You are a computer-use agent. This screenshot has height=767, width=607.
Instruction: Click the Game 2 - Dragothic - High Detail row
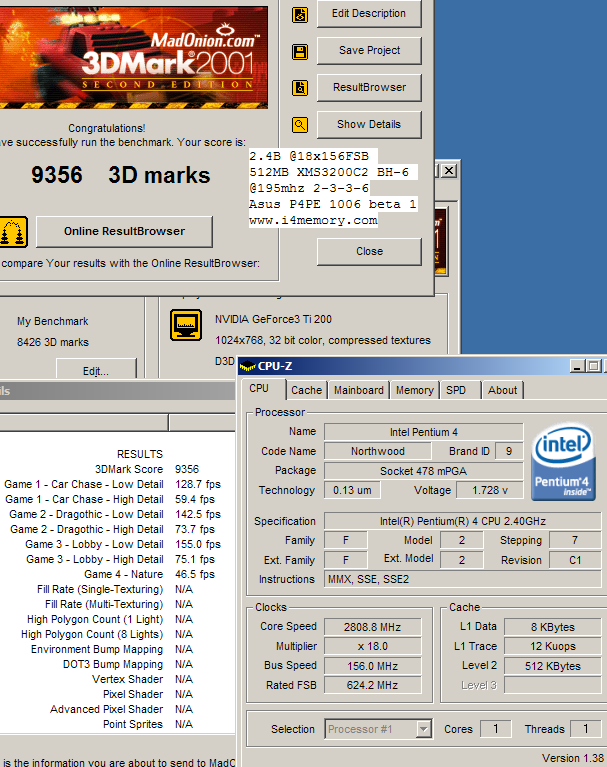(112, 529)
